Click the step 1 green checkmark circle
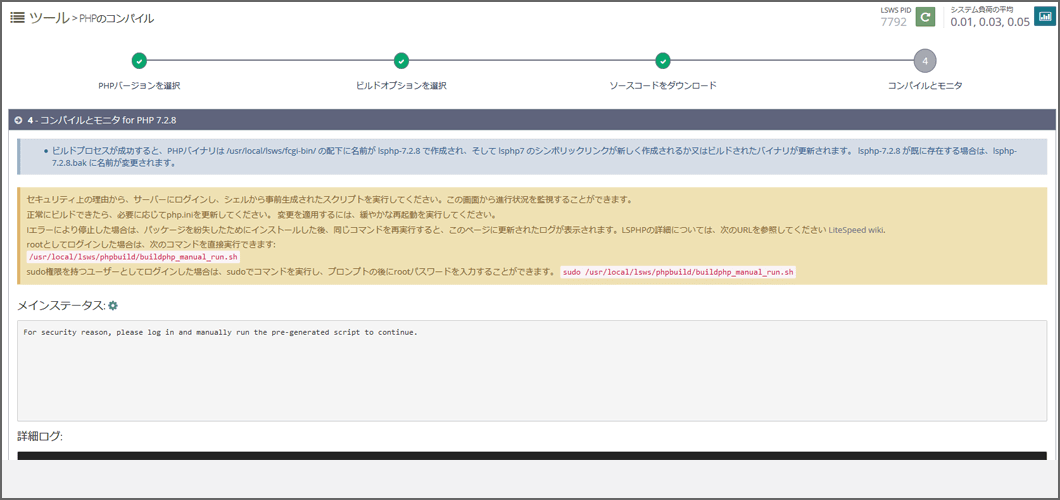Screen dimensions: 1060x500 click(139, 61)
